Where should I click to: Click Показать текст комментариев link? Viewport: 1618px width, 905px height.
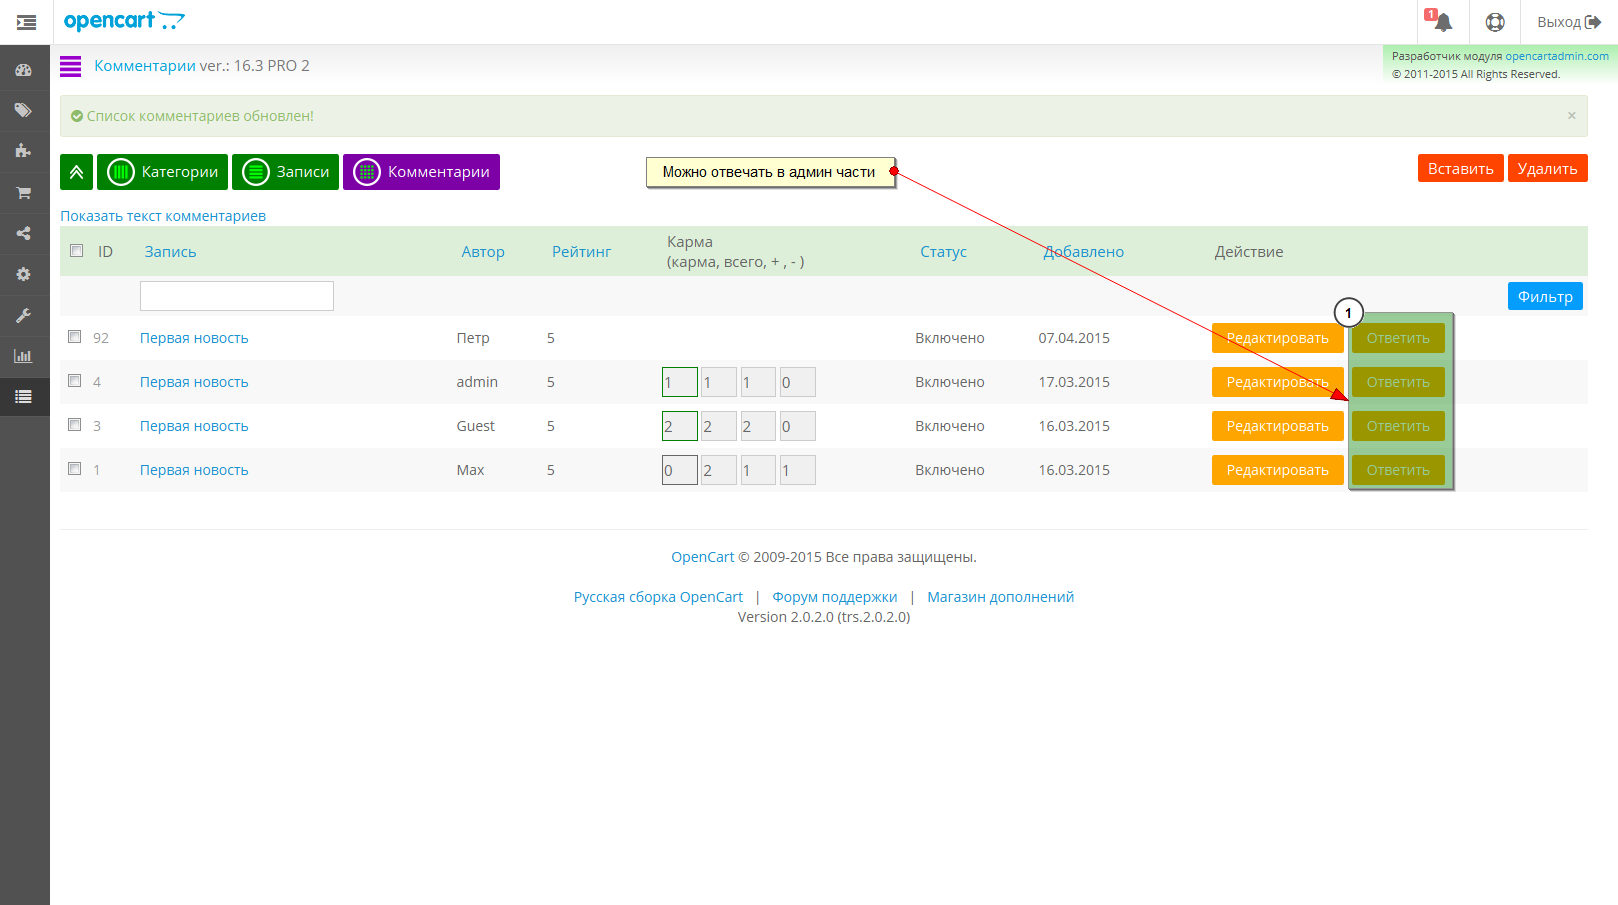[x=163, y=216]
